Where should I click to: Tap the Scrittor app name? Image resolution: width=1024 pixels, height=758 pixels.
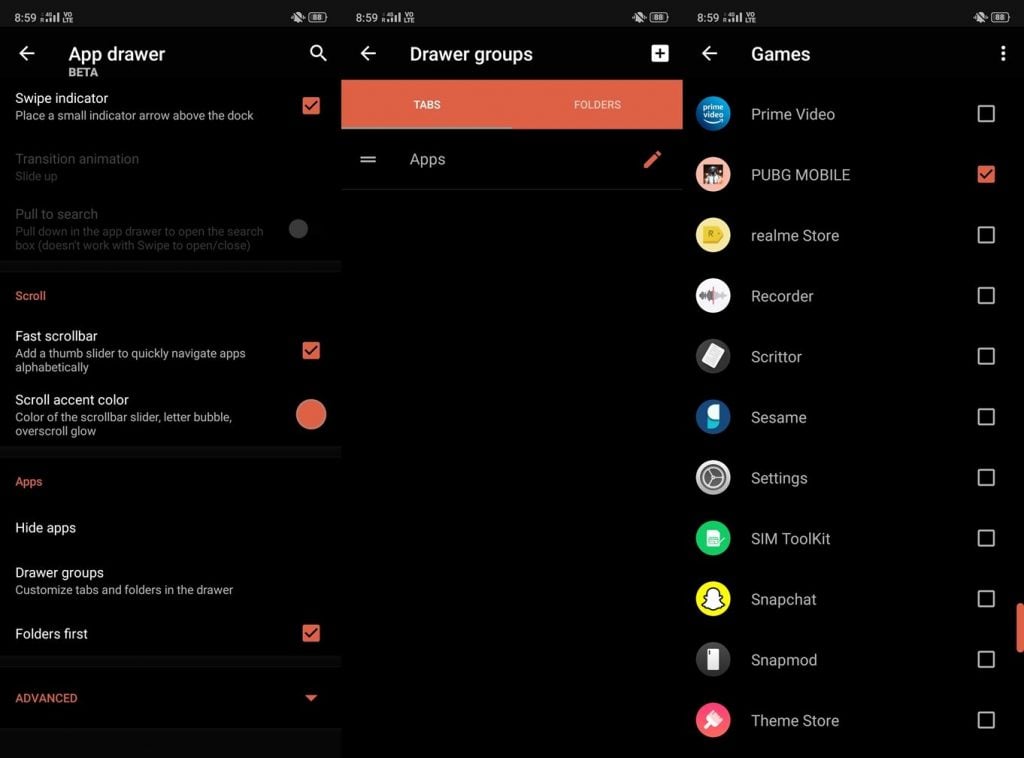click(x=776, y=357)
